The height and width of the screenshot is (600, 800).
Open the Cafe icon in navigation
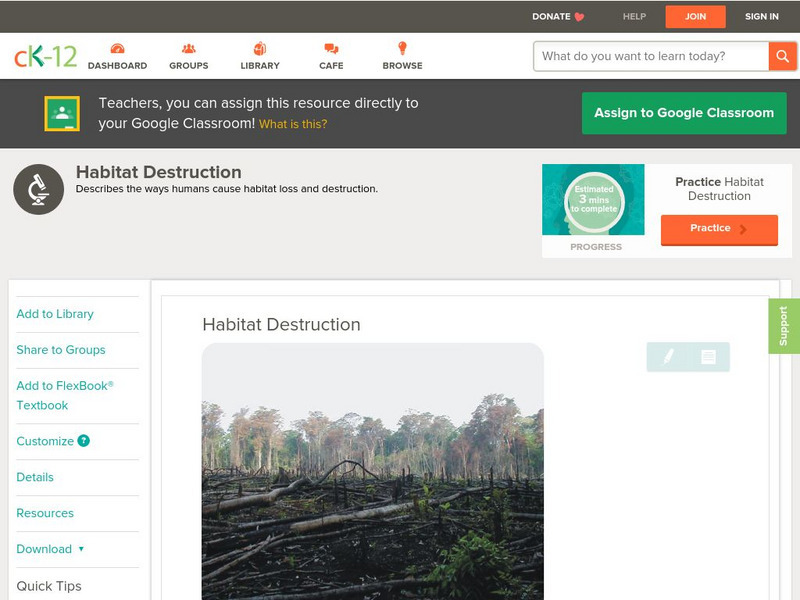click(331, 49)
